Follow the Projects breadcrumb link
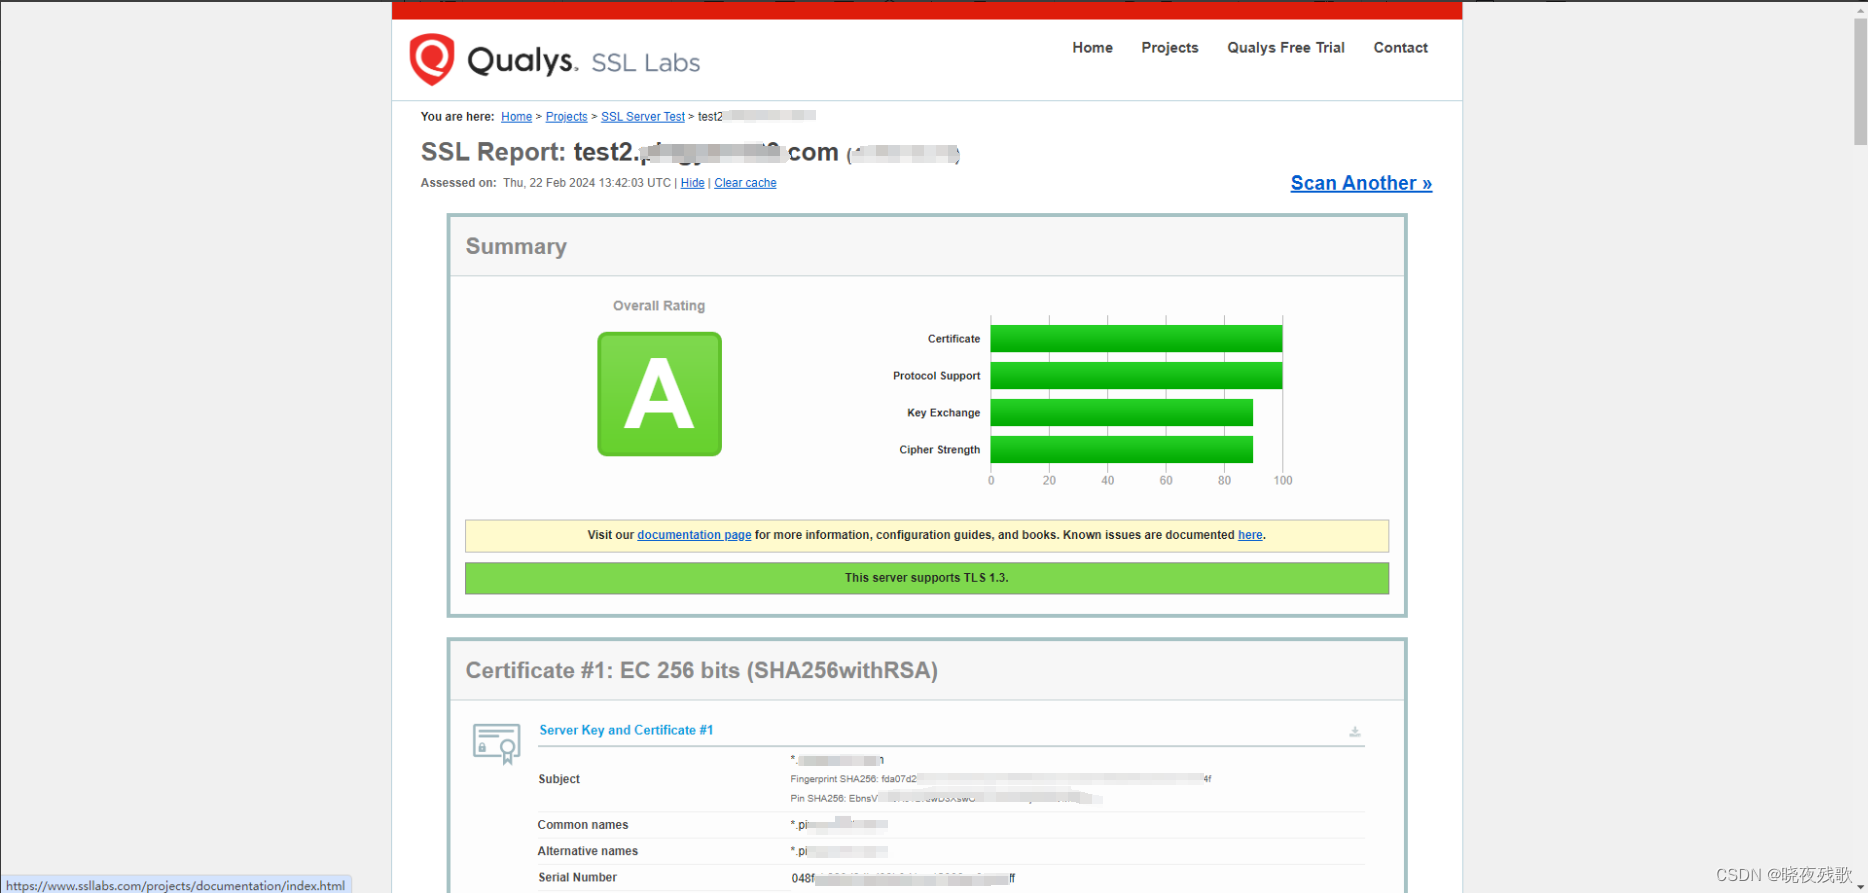The width and height of the screenshot is (1868, 893). tap(566, 117)
